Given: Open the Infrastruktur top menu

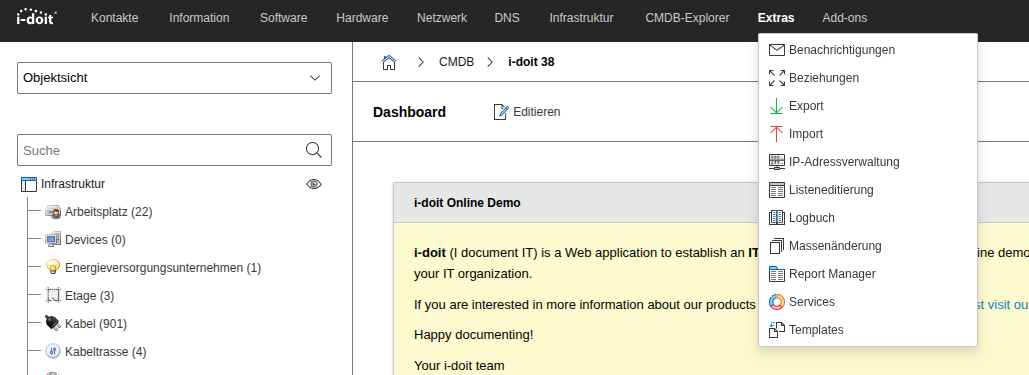Looking at the screenshot, I should coord(581,18).
